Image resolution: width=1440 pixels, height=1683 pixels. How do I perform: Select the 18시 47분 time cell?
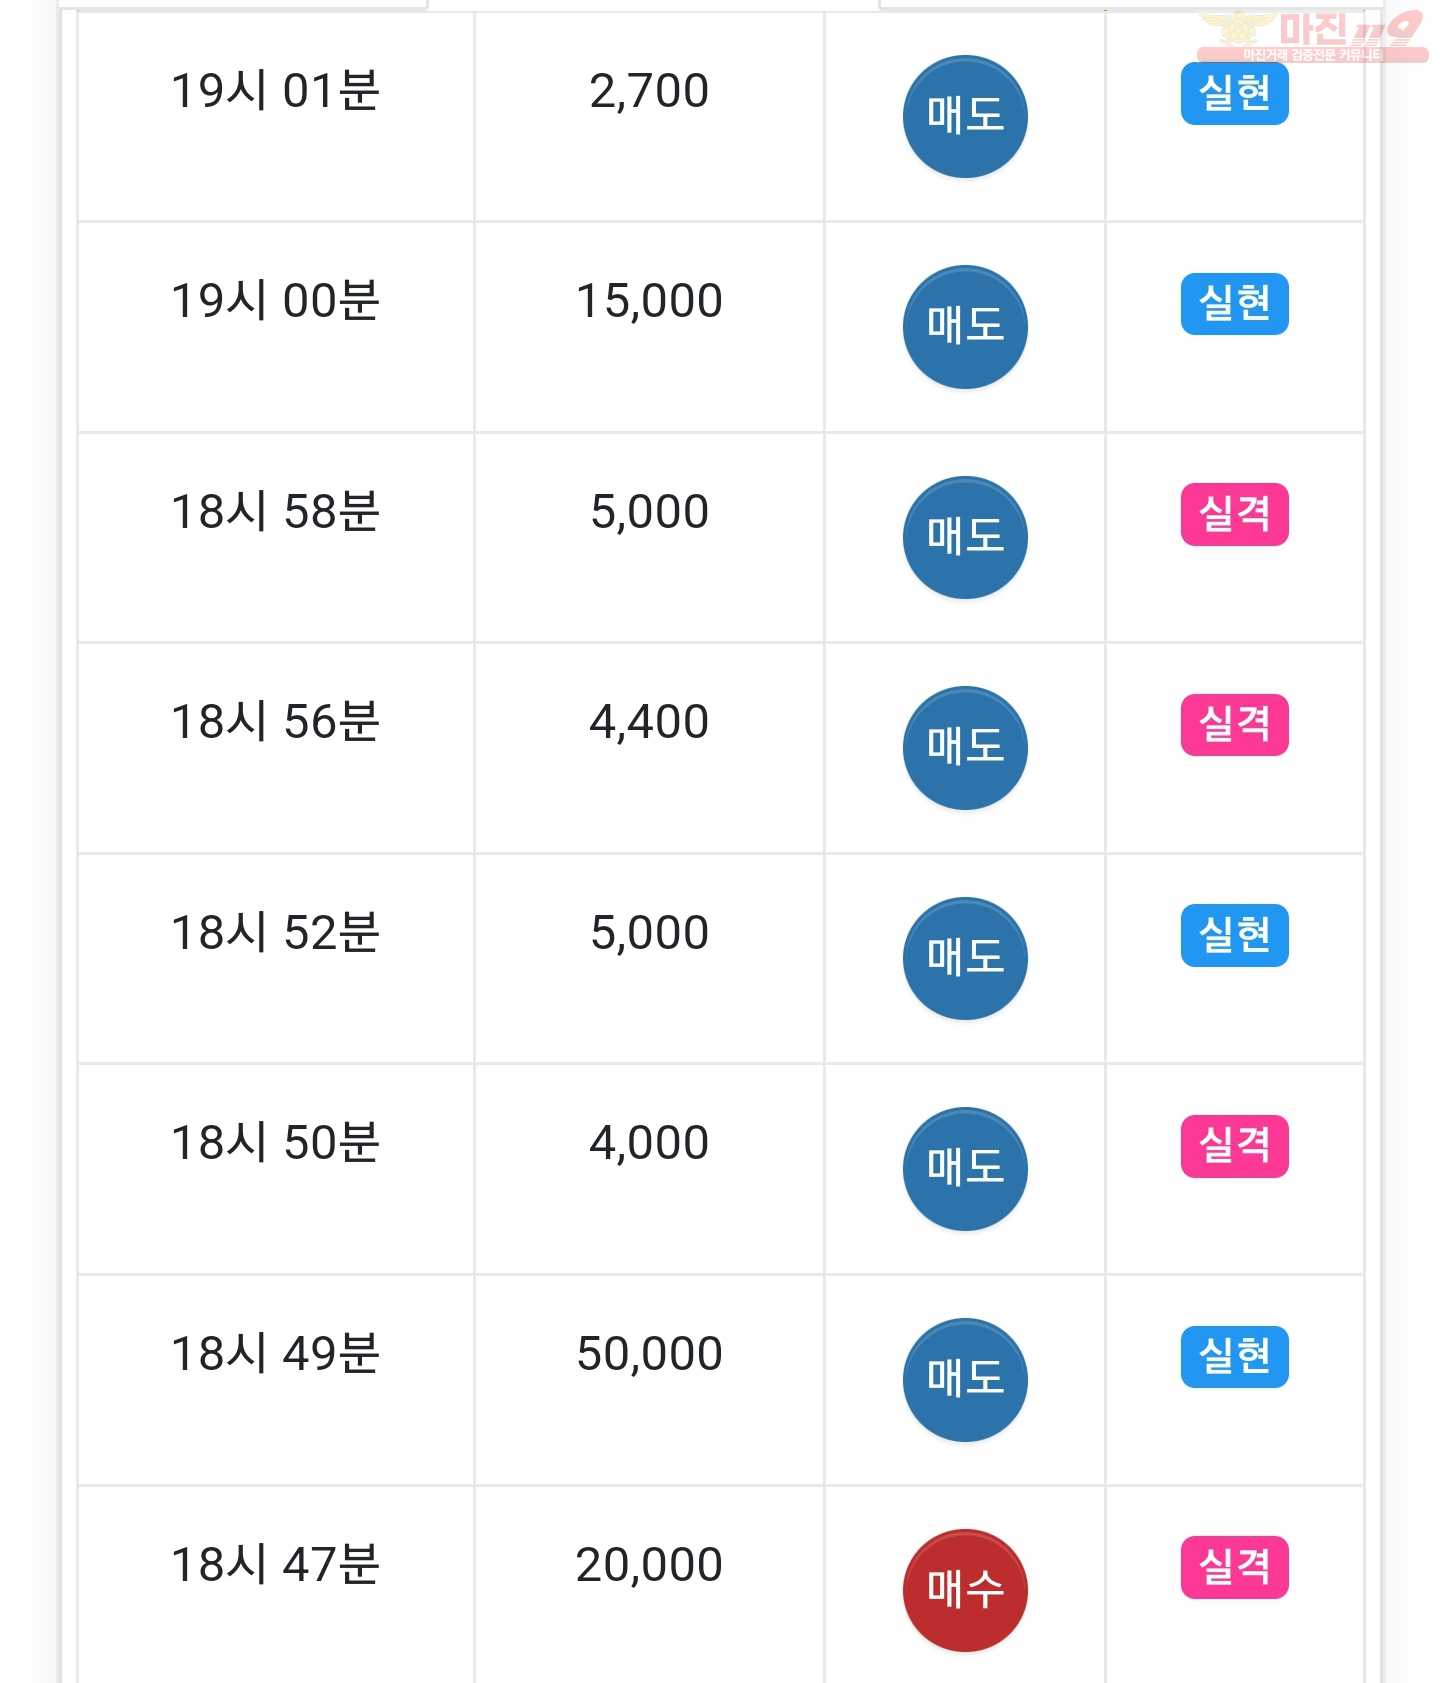coord(276,1584)
